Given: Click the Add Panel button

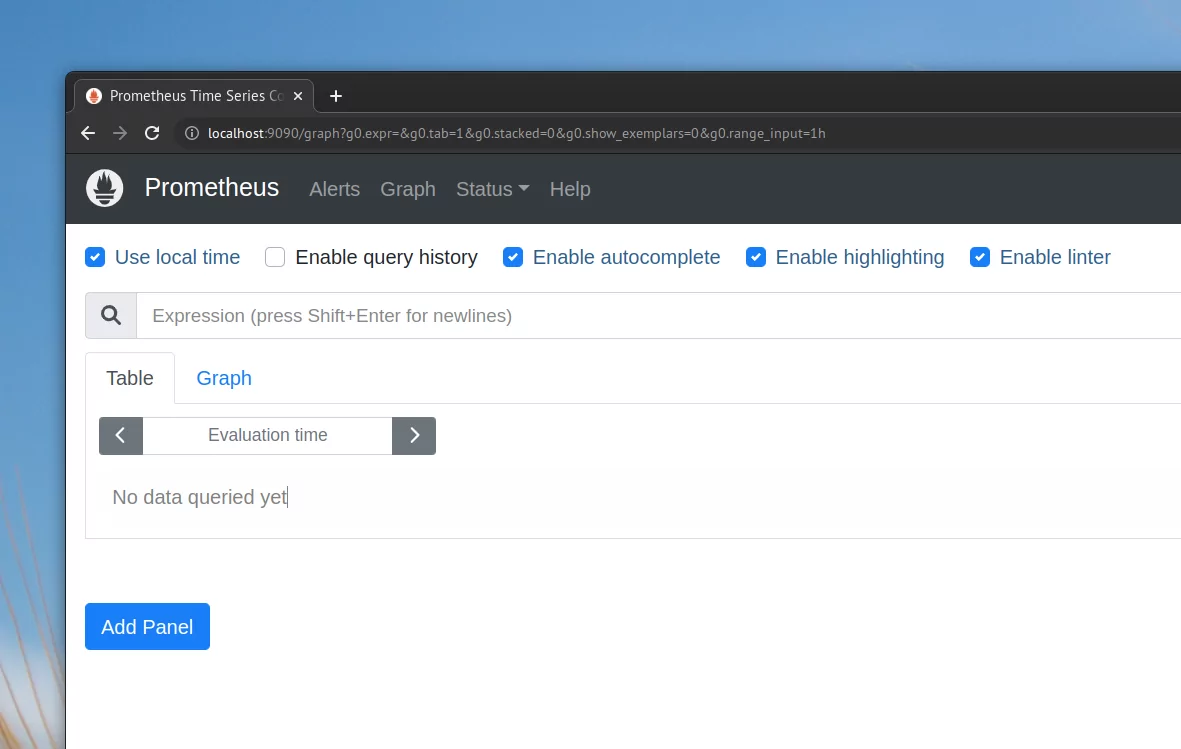Looking at the screenshot, I should [x=147, y=626].
